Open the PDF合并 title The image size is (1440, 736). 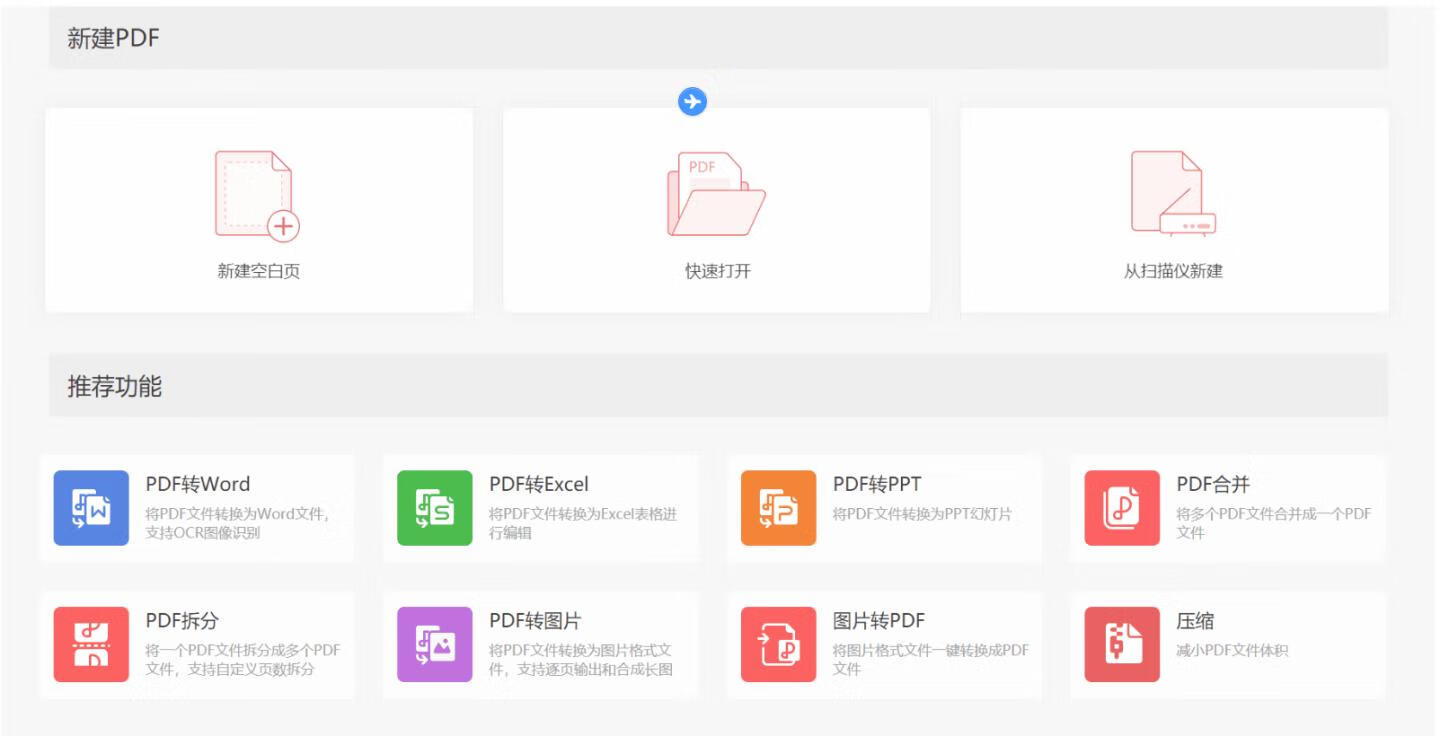1213,484
